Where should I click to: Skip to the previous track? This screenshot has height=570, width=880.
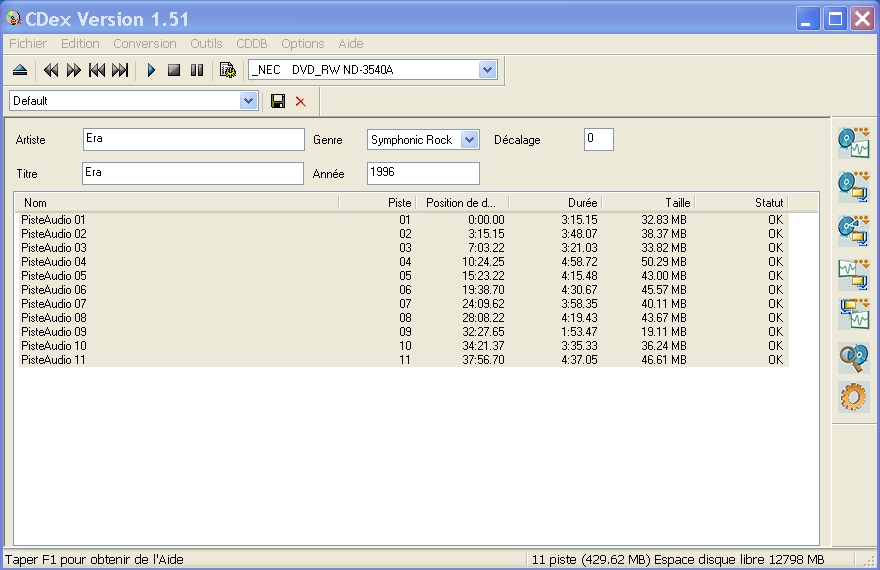point(97,70)
